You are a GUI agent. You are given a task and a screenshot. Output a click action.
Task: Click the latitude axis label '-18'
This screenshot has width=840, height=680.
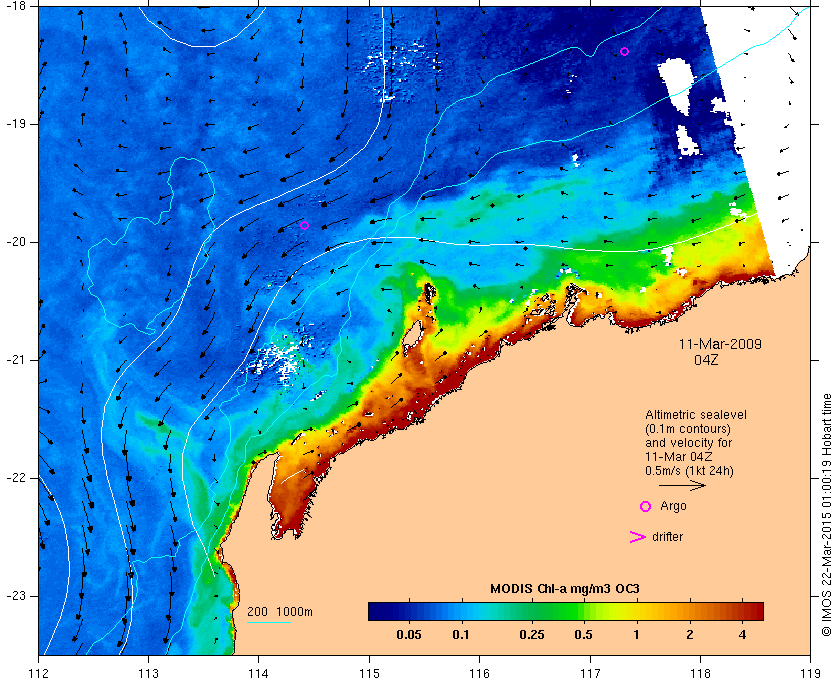pos(15,6)
